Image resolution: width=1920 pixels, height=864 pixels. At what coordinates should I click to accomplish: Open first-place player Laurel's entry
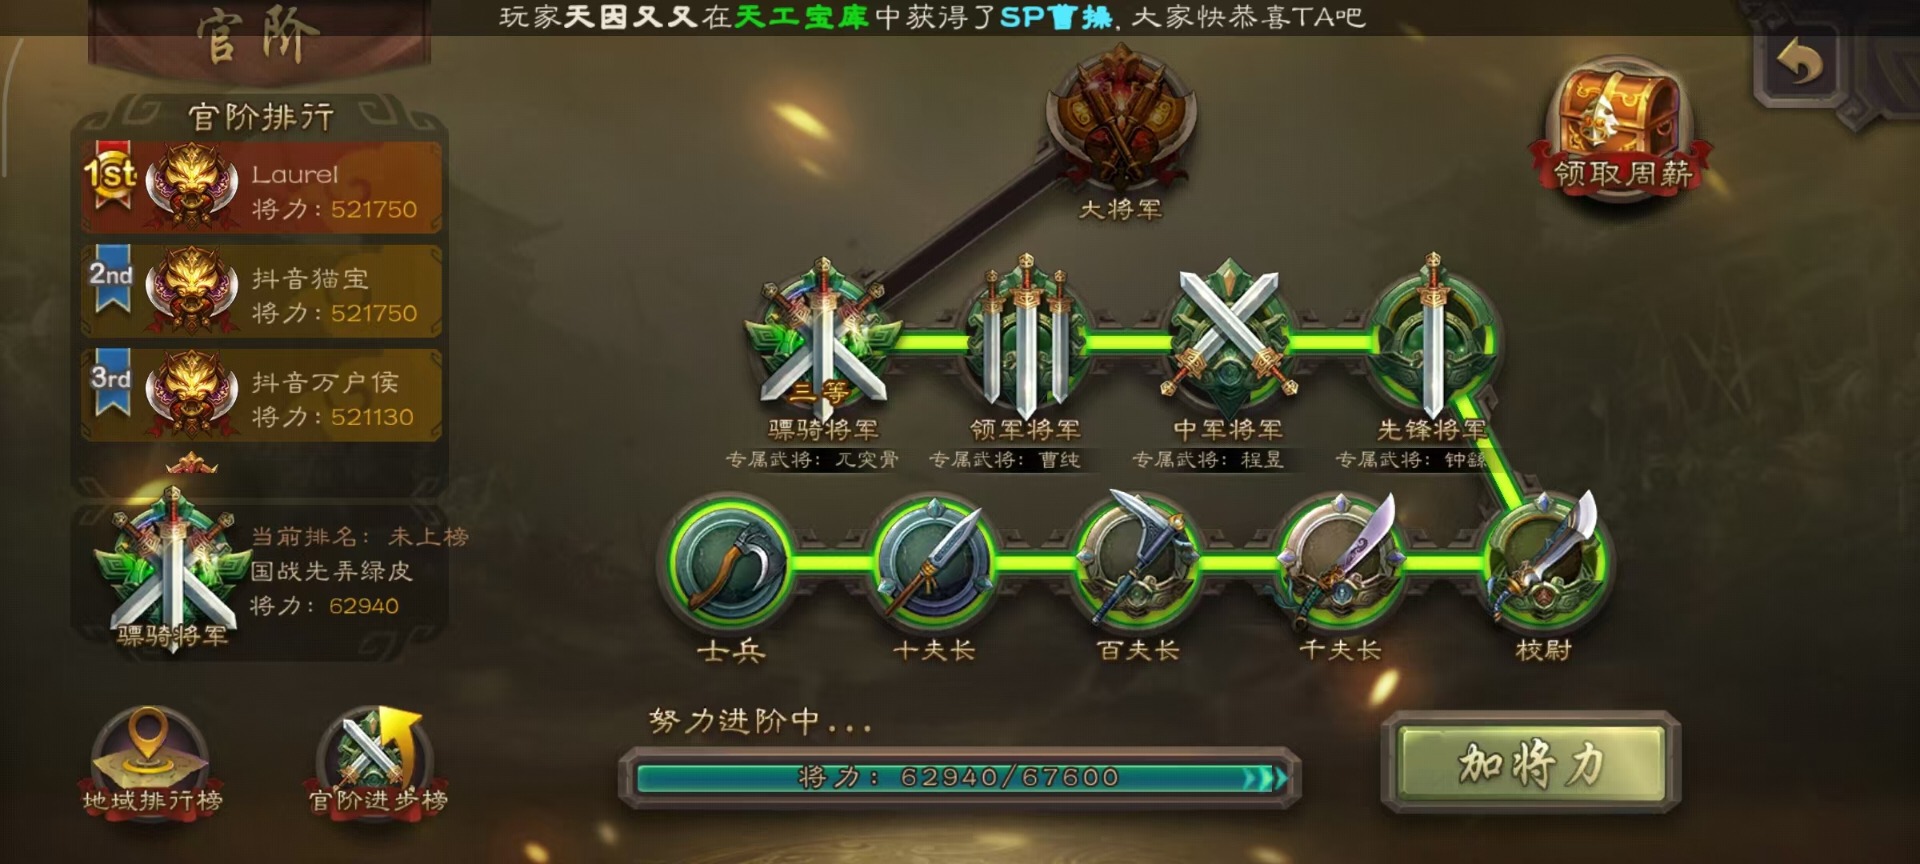tap(262, 188)
